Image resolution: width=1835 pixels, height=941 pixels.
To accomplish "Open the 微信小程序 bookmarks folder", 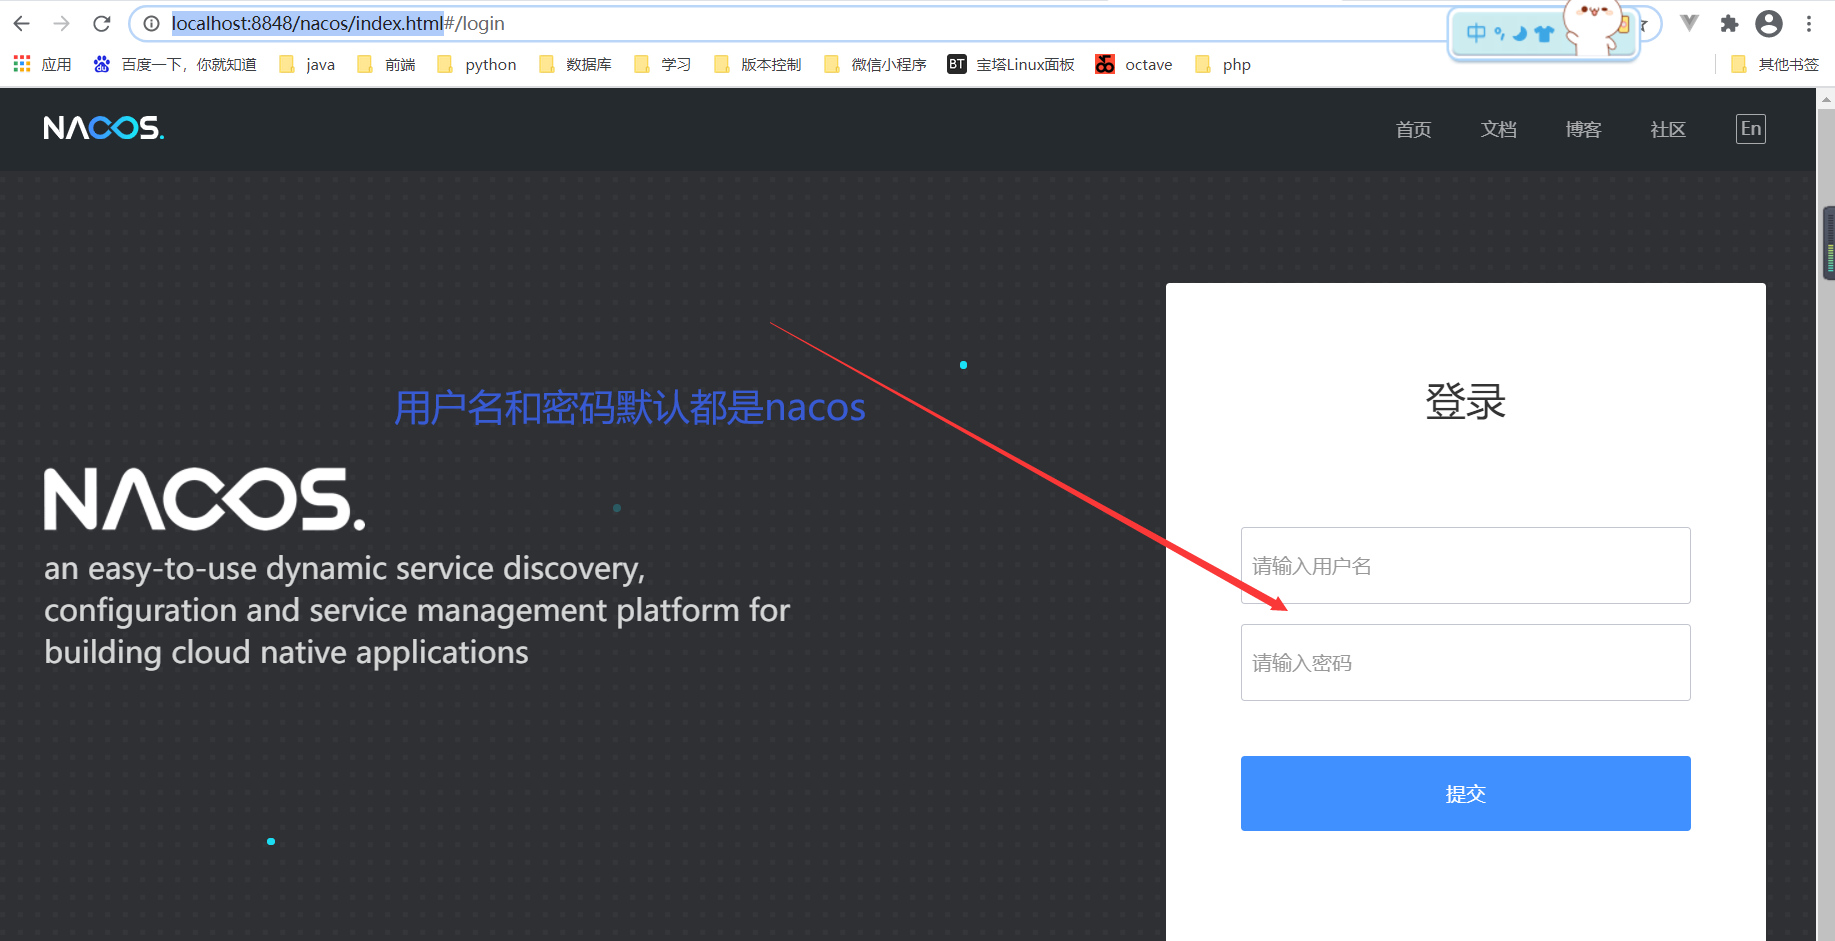I will pos(875,64).
